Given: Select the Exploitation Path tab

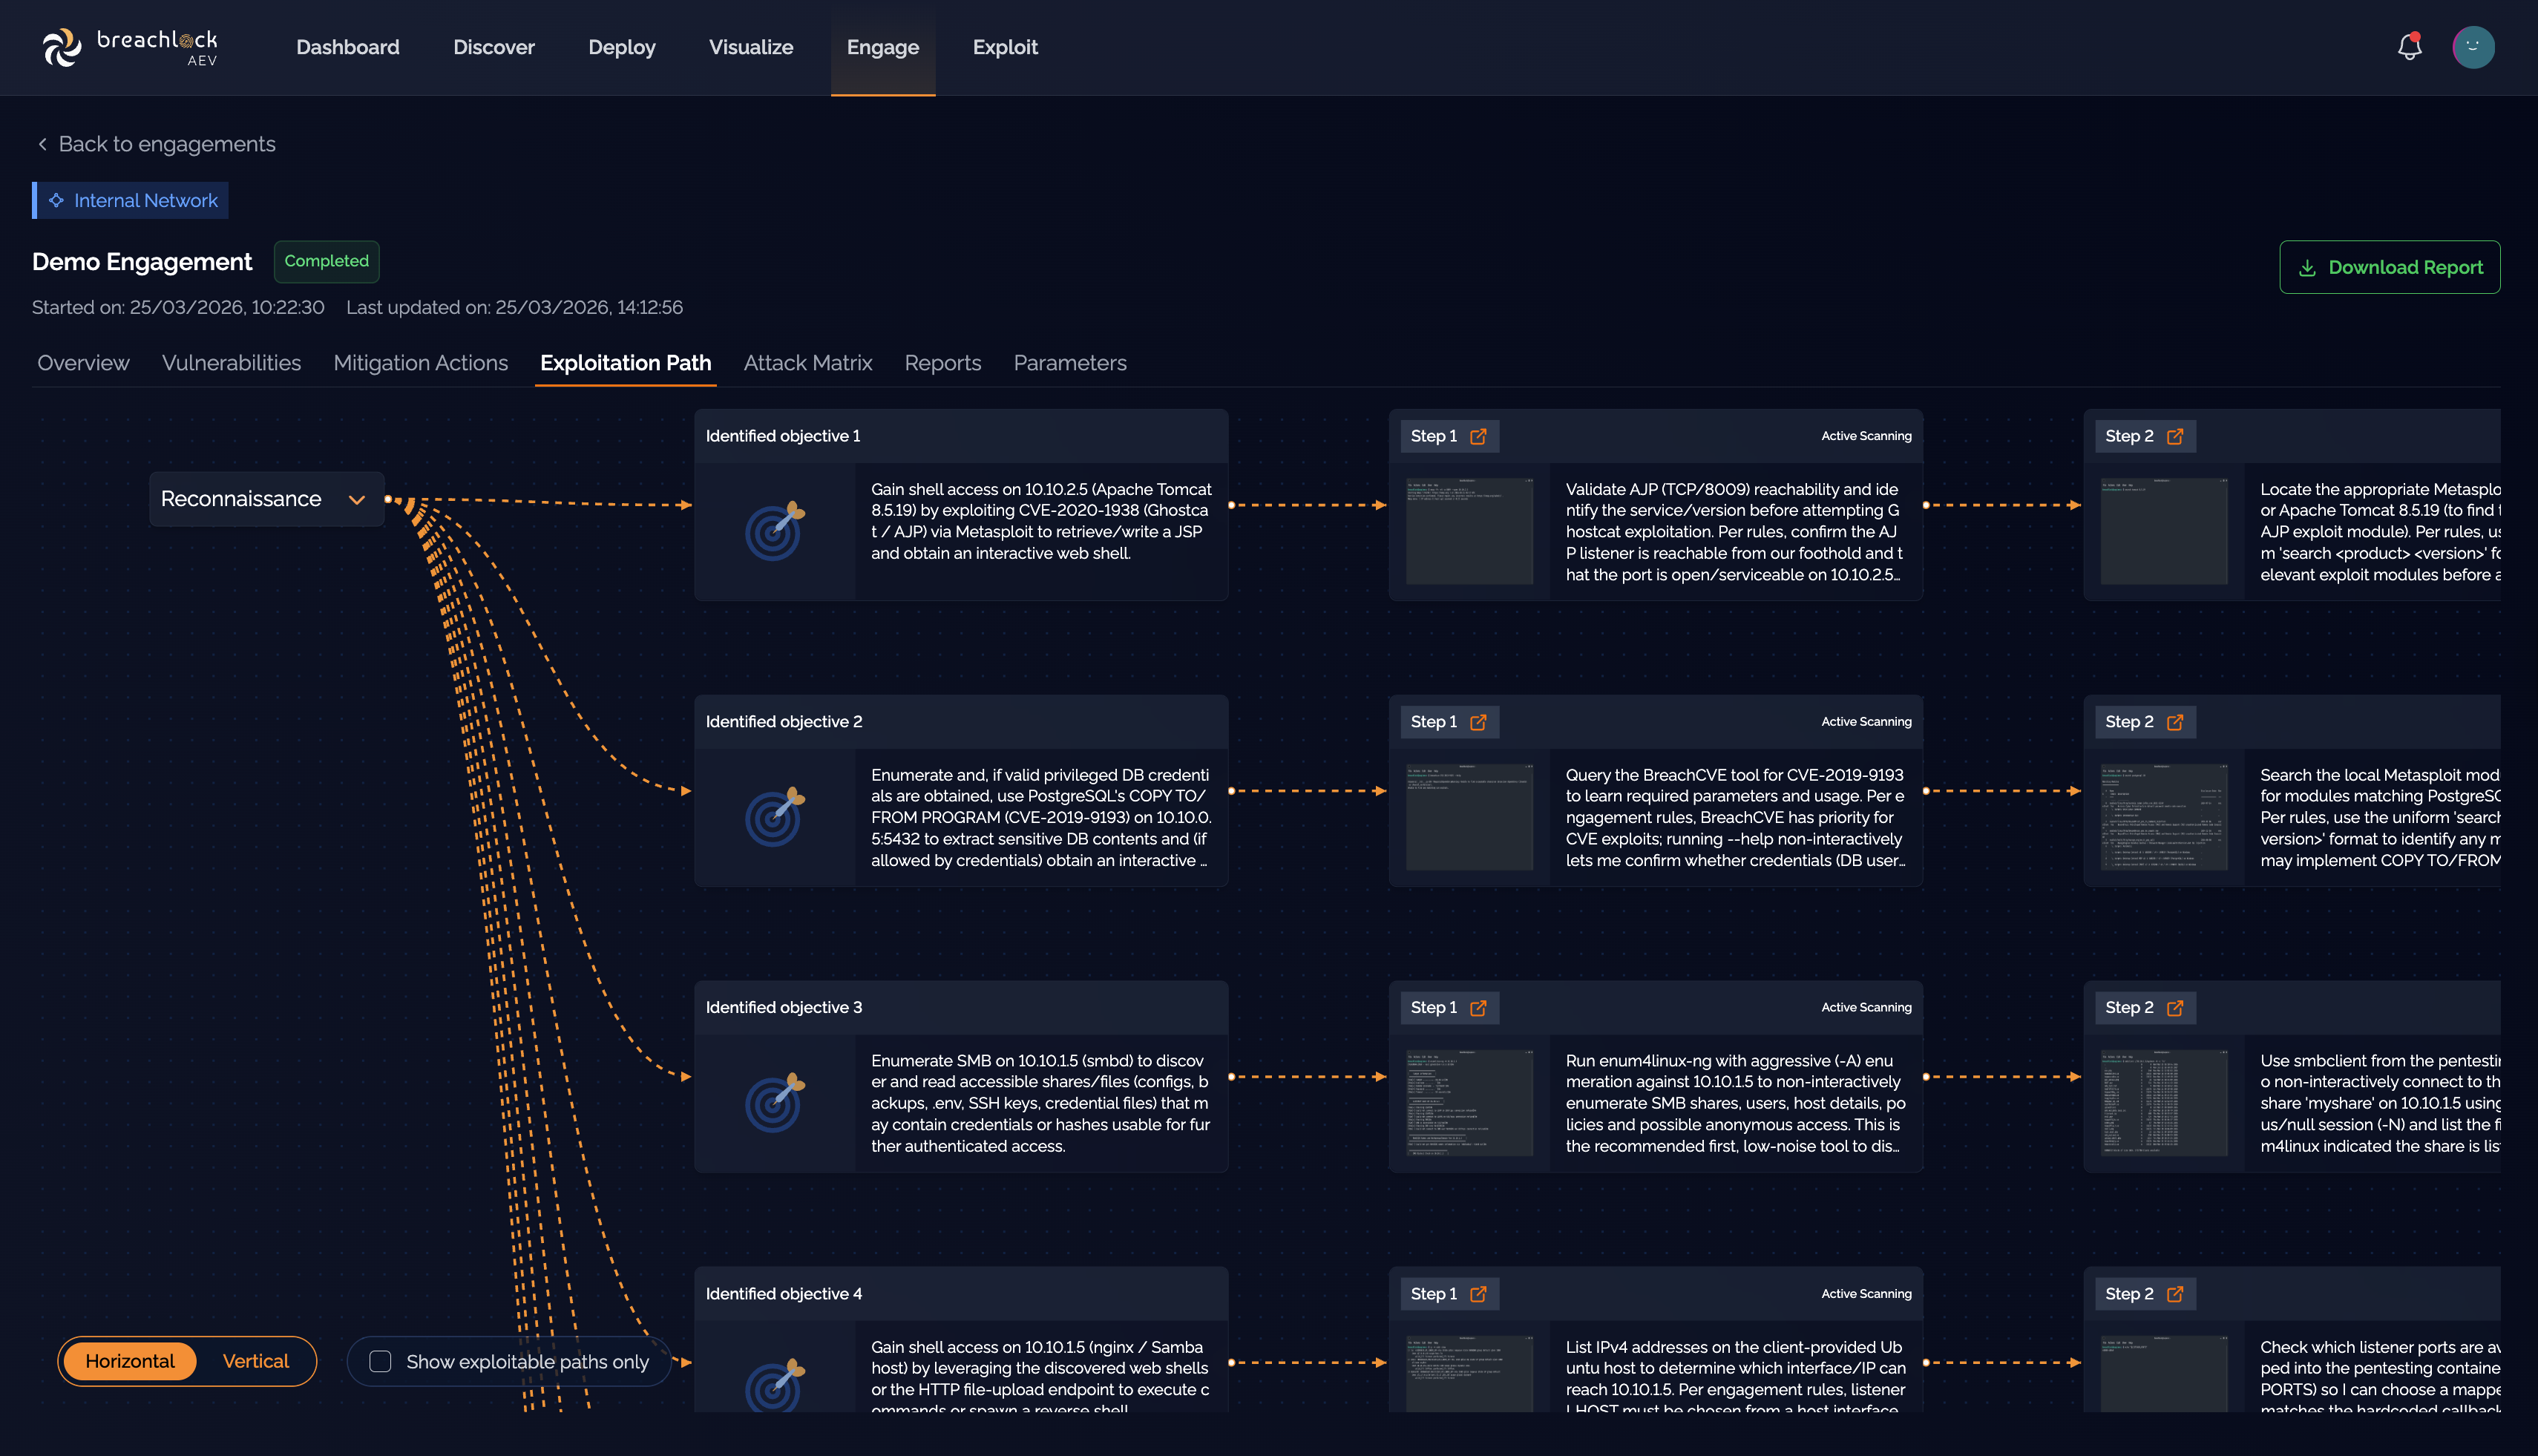Looking at the screenshot, I should pos(625,363).
